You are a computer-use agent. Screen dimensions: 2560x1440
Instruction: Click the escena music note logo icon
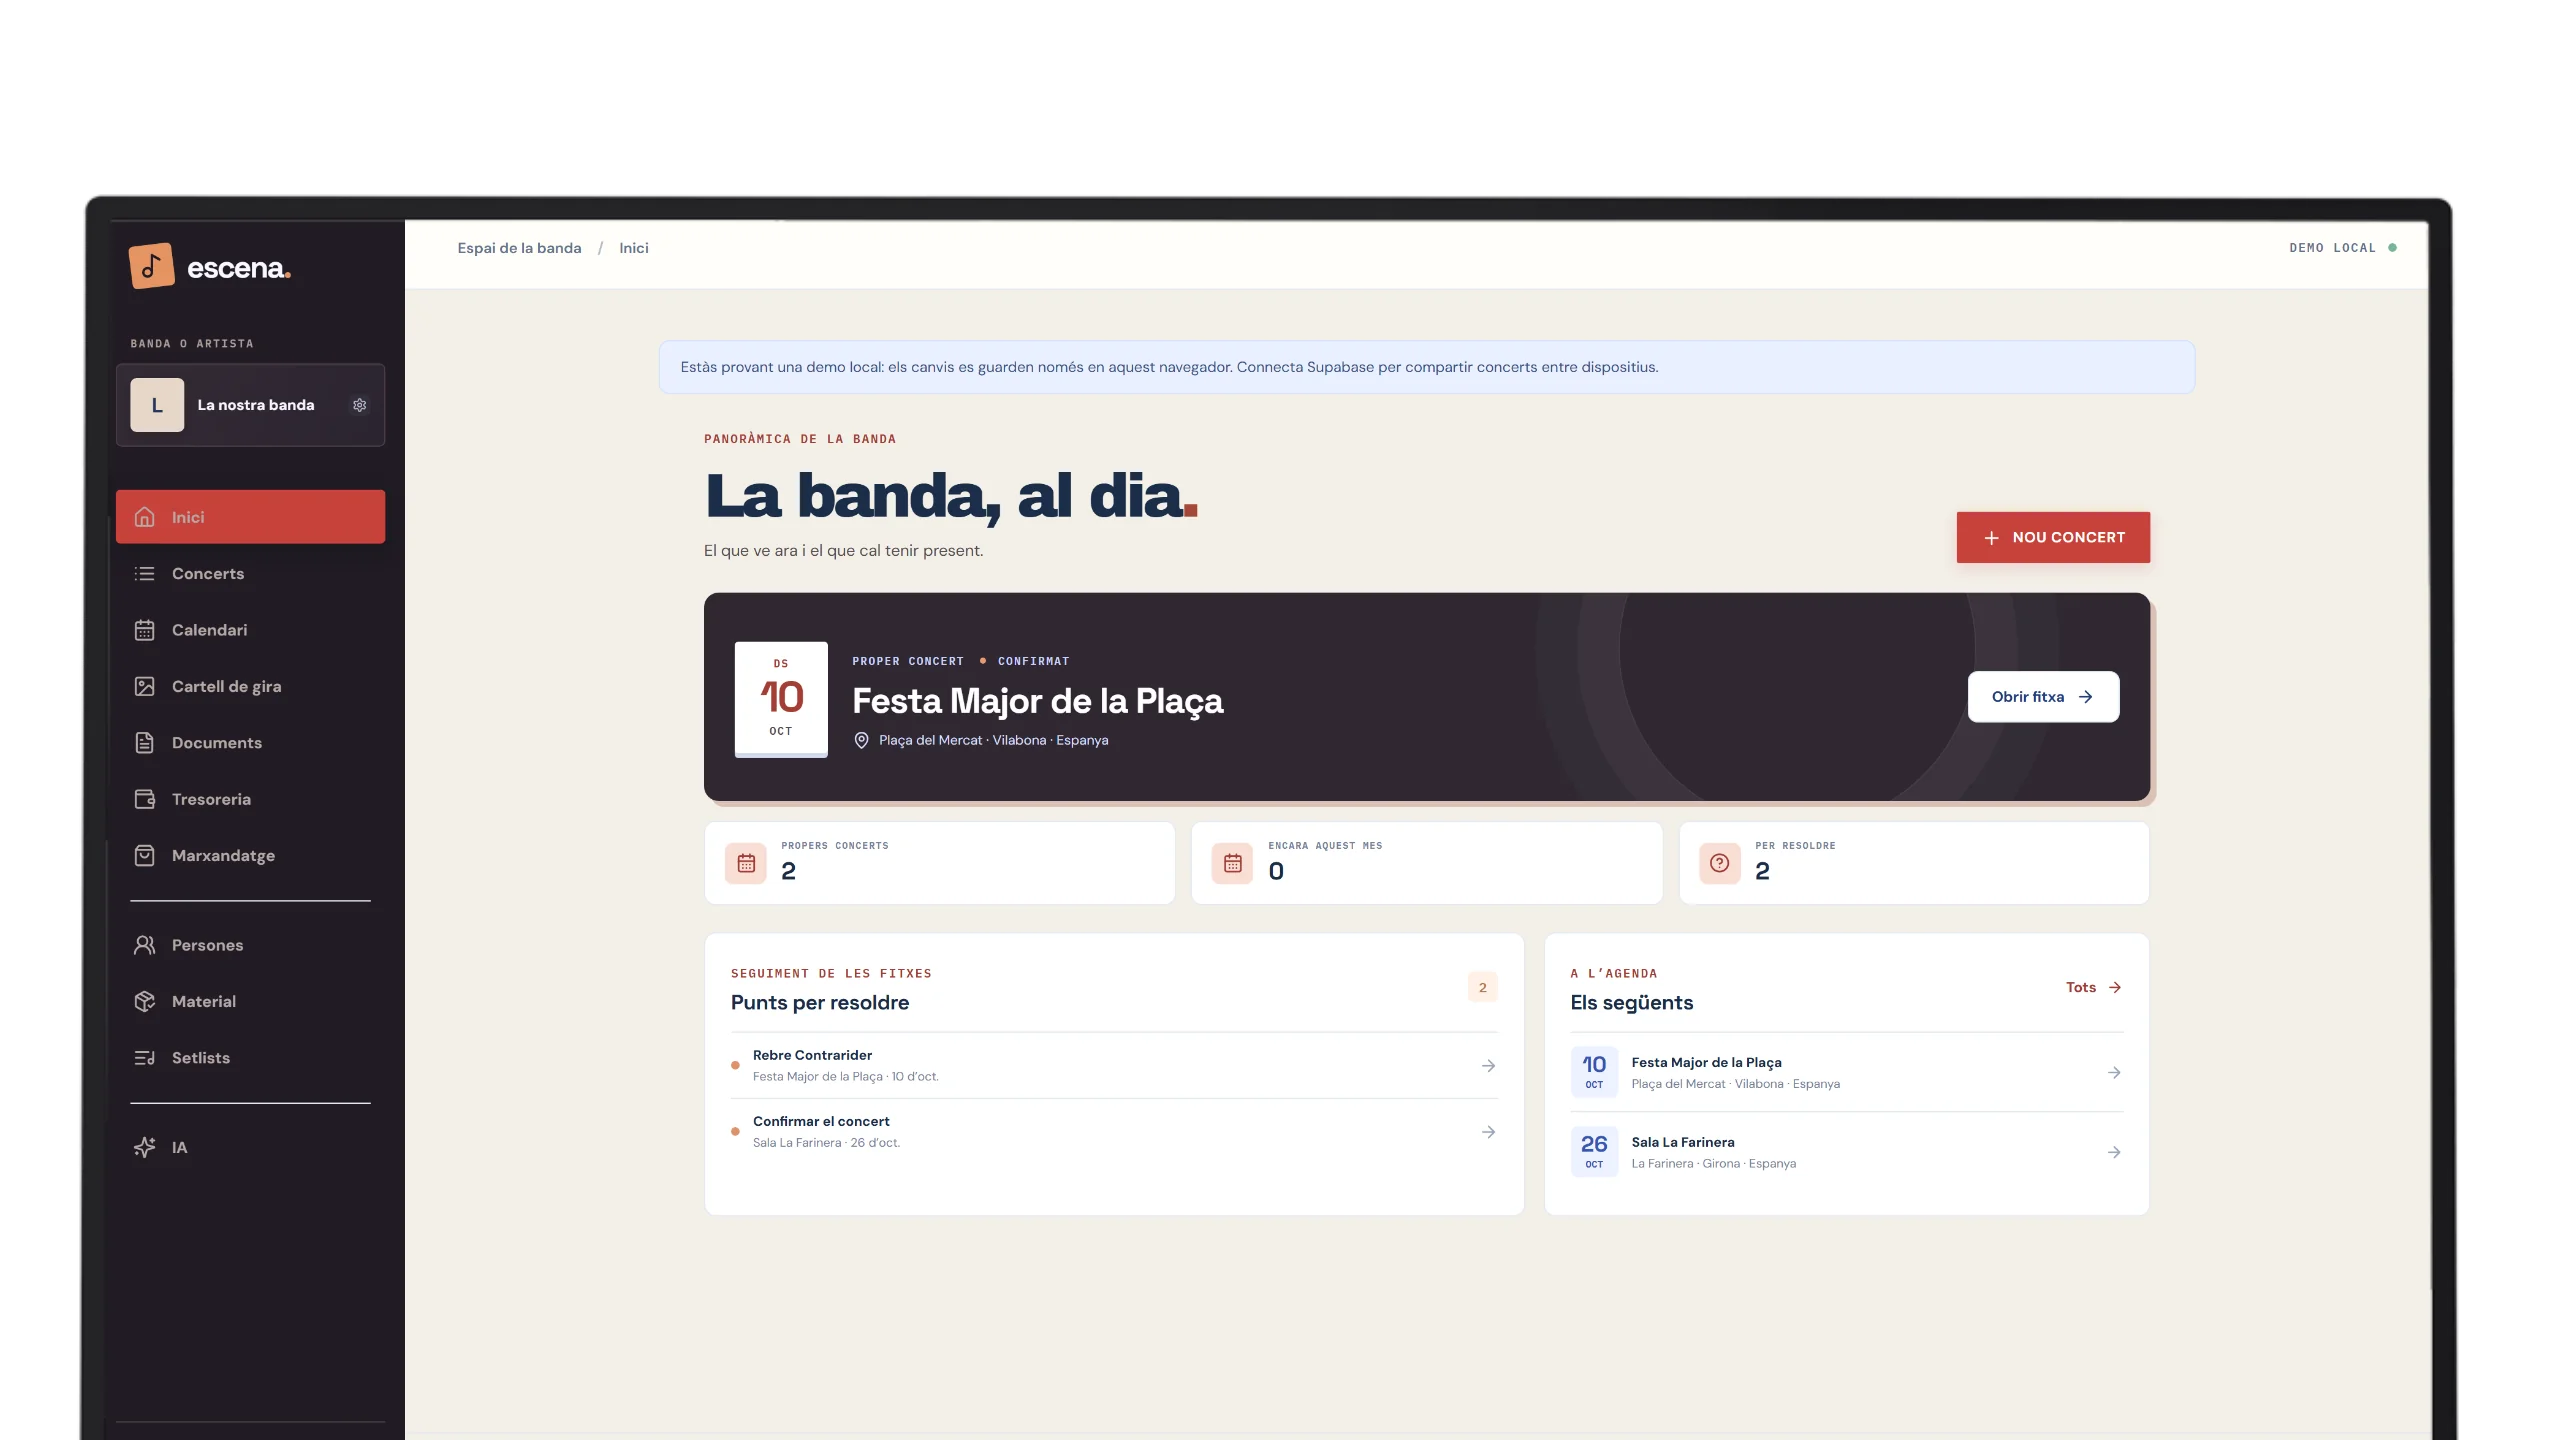pyautogui.click(x=151, y=266)
